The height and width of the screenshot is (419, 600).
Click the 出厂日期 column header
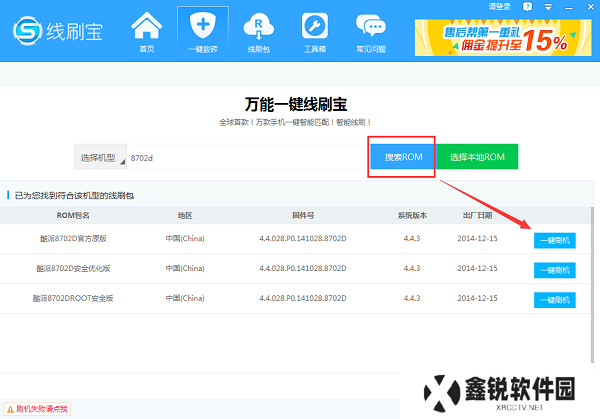[477, 215]
